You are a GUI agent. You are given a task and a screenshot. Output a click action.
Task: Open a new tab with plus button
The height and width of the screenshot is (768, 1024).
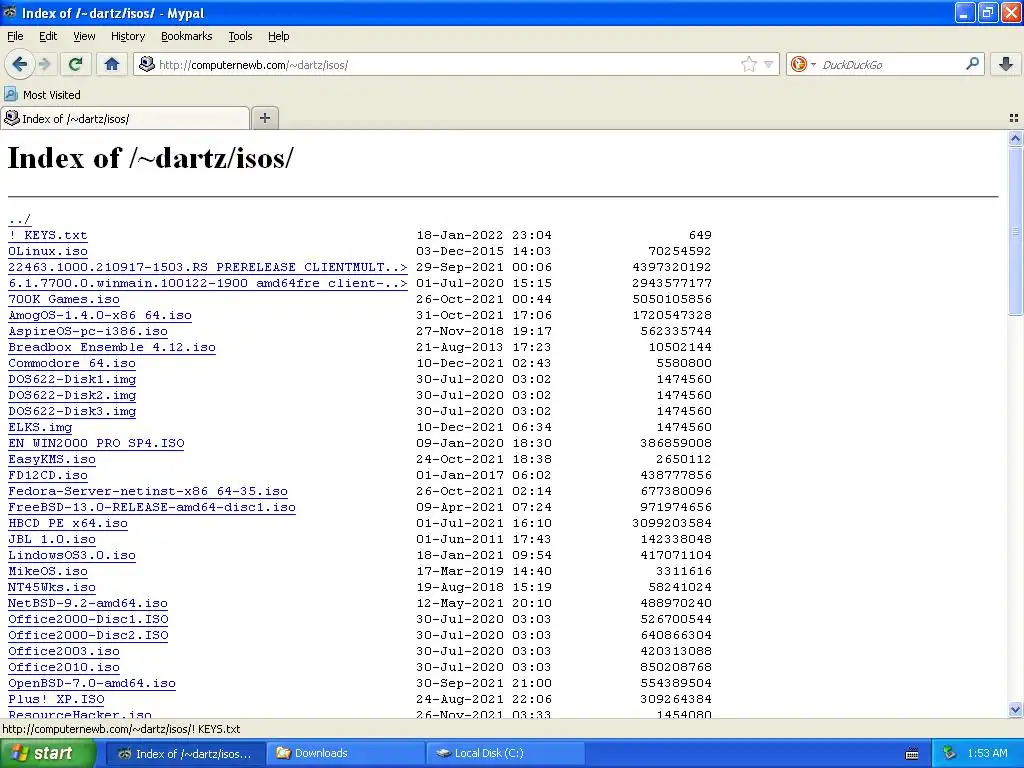click(x=264, y=118)
